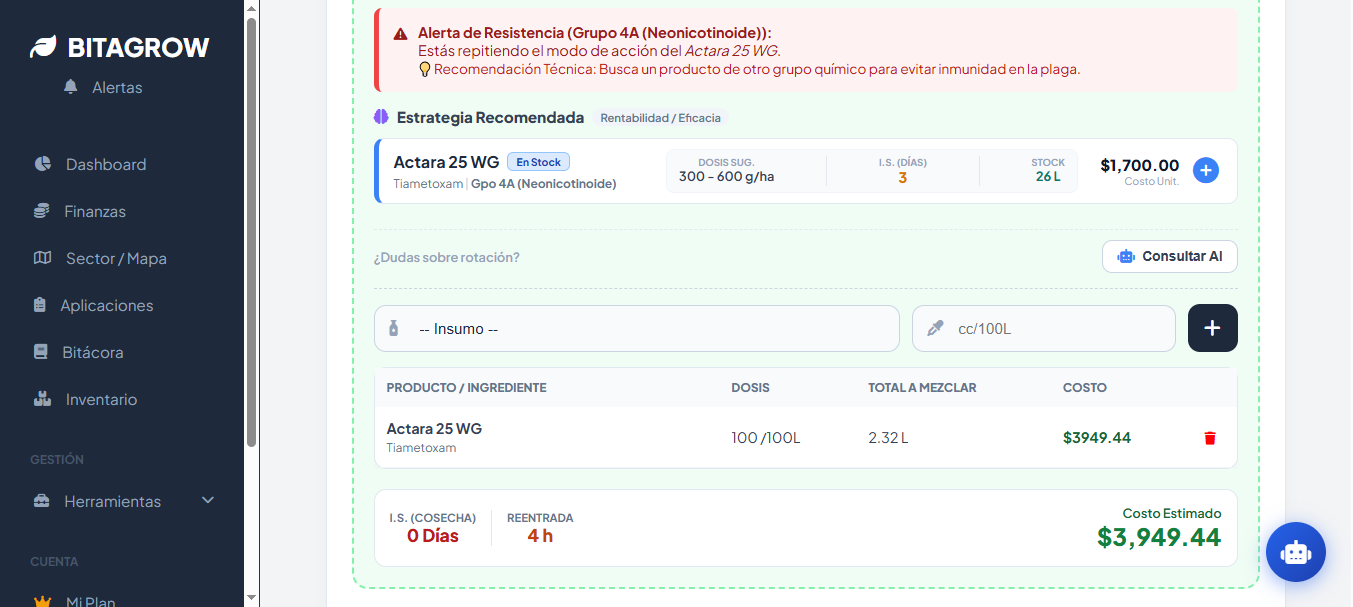Screen dimensions: 1353x607
Task: Click the sidebar vertical scrollbar
Action: click(x=251, y=230)
